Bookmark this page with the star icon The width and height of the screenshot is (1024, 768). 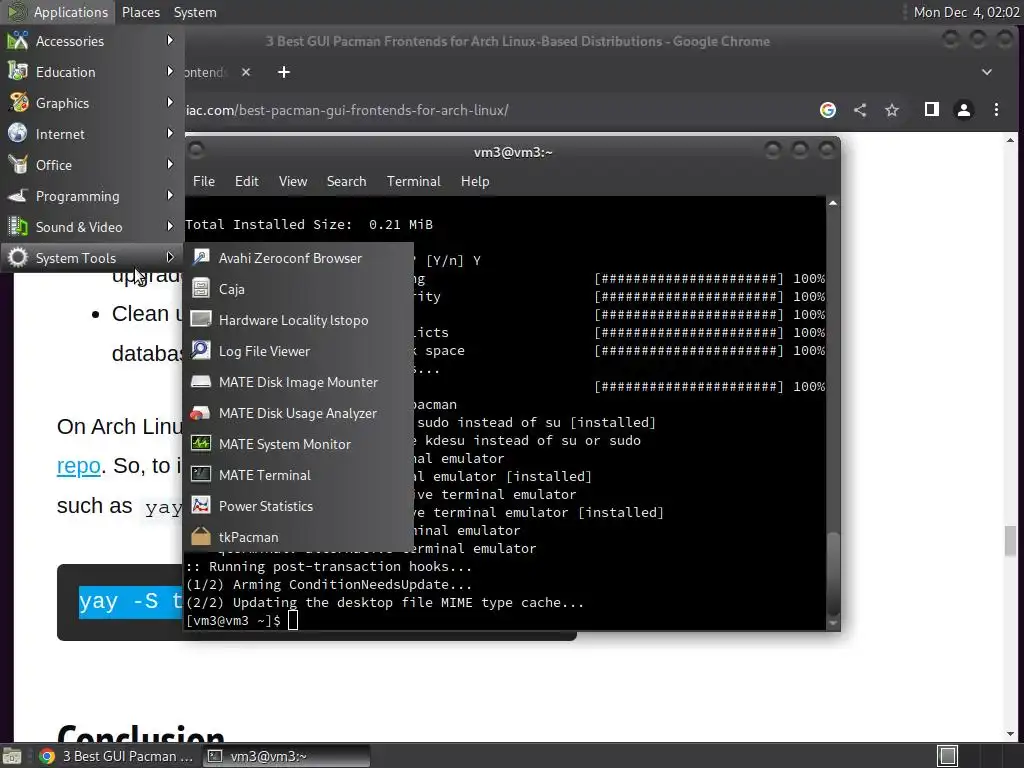pos(892,110)
